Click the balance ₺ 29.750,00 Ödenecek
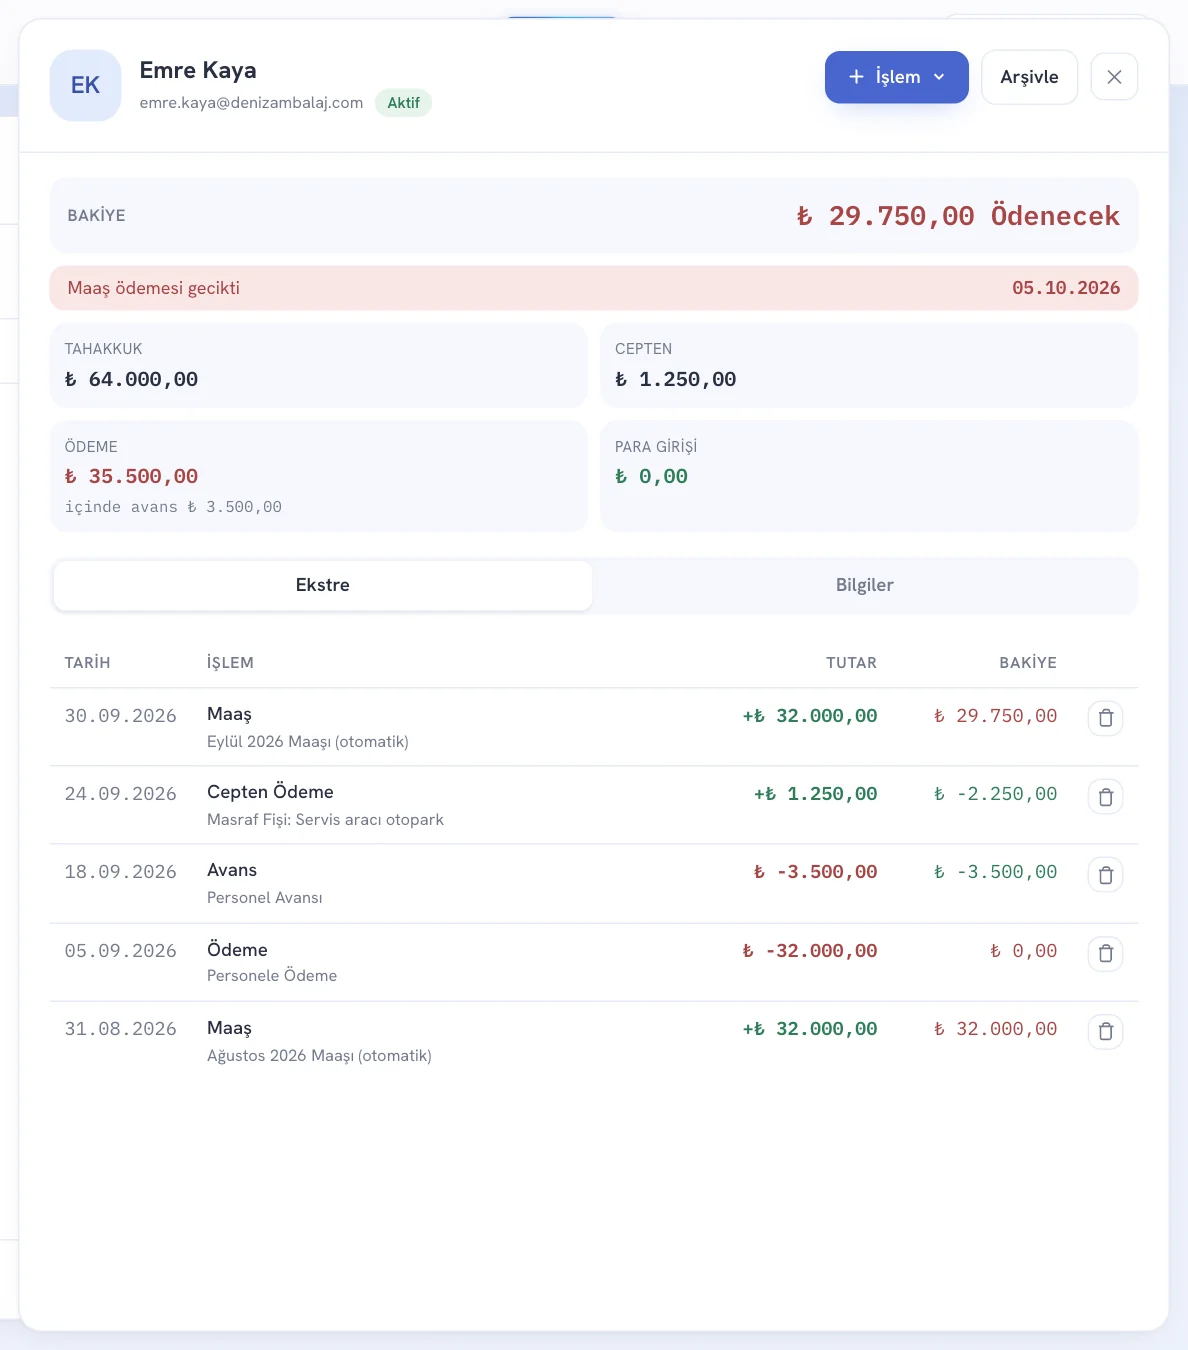 pyautogui.click(x=958, y=216)
